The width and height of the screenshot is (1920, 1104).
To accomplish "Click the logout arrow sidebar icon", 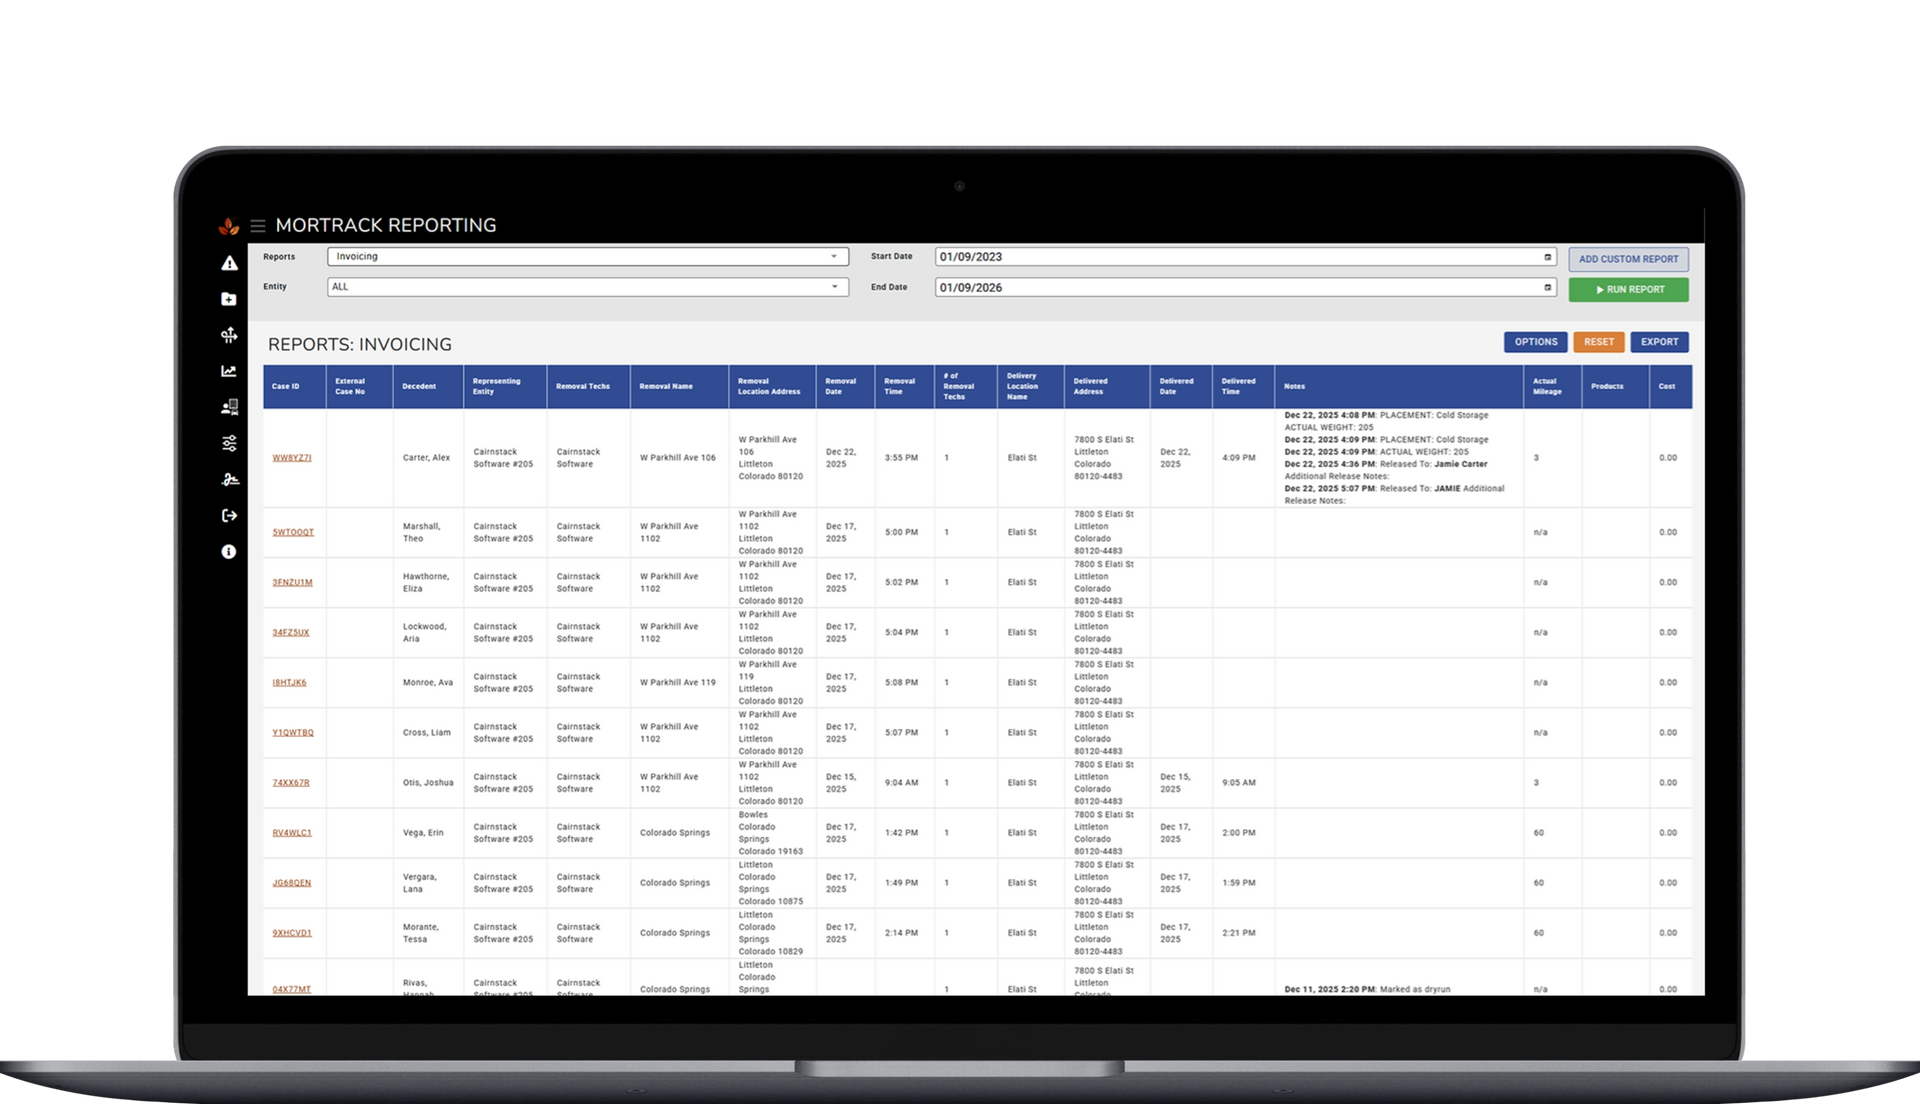I will click(x=229, y=516).
